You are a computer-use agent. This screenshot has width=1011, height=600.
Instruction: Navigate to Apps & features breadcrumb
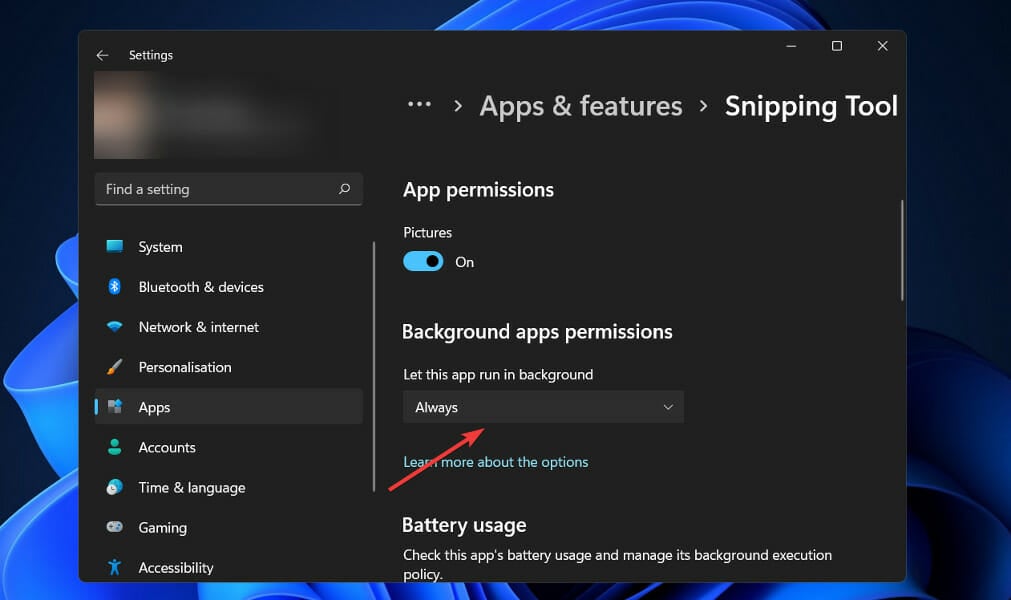pyautogui.click(x=581, y=106)
